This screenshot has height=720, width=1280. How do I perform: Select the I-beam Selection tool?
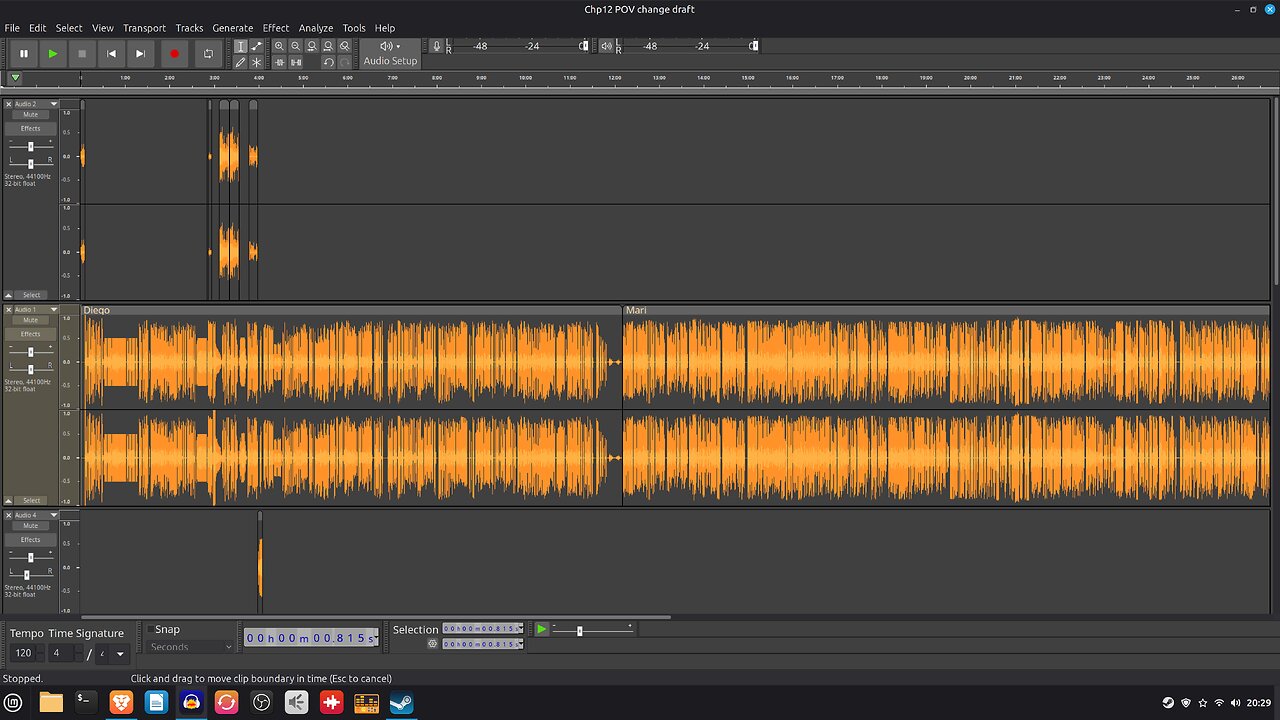point(240,46)
